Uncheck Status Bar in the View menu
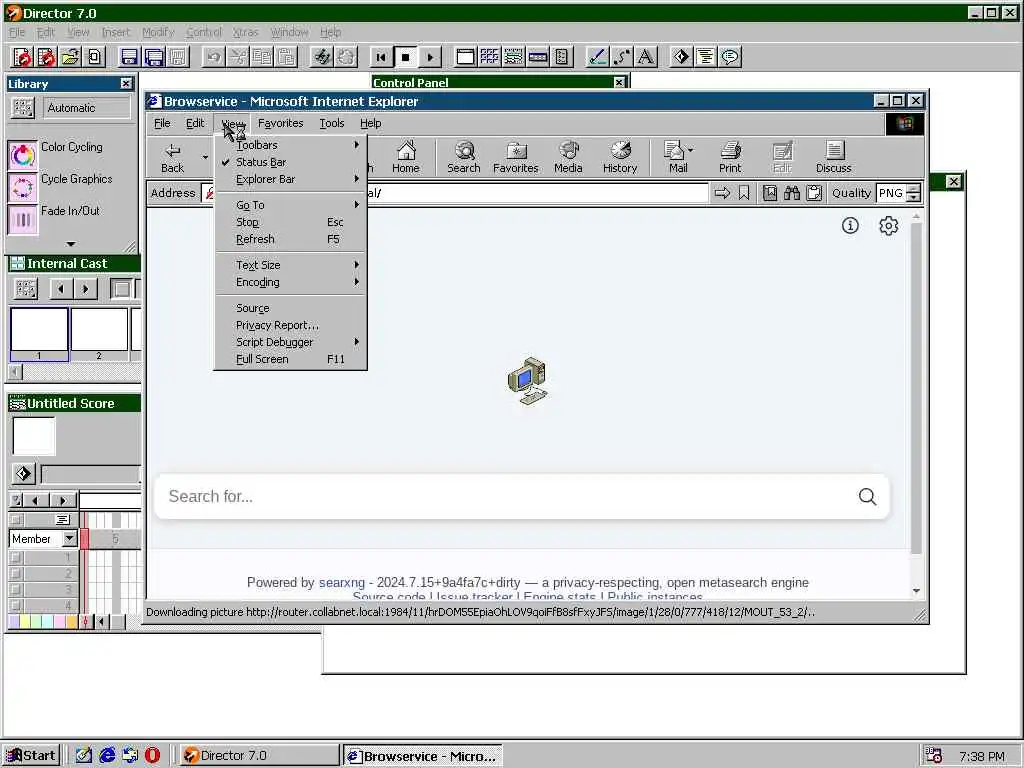This screenshot has height=768, width=1024. click(291, 162)
